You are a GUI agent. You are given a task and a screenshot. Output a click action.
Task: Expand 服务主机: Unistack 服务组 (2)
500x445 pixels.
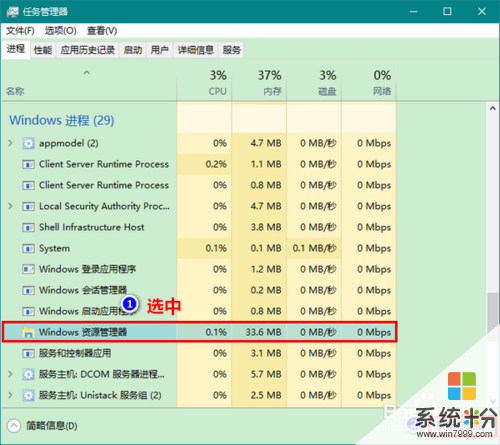[10, 395]
